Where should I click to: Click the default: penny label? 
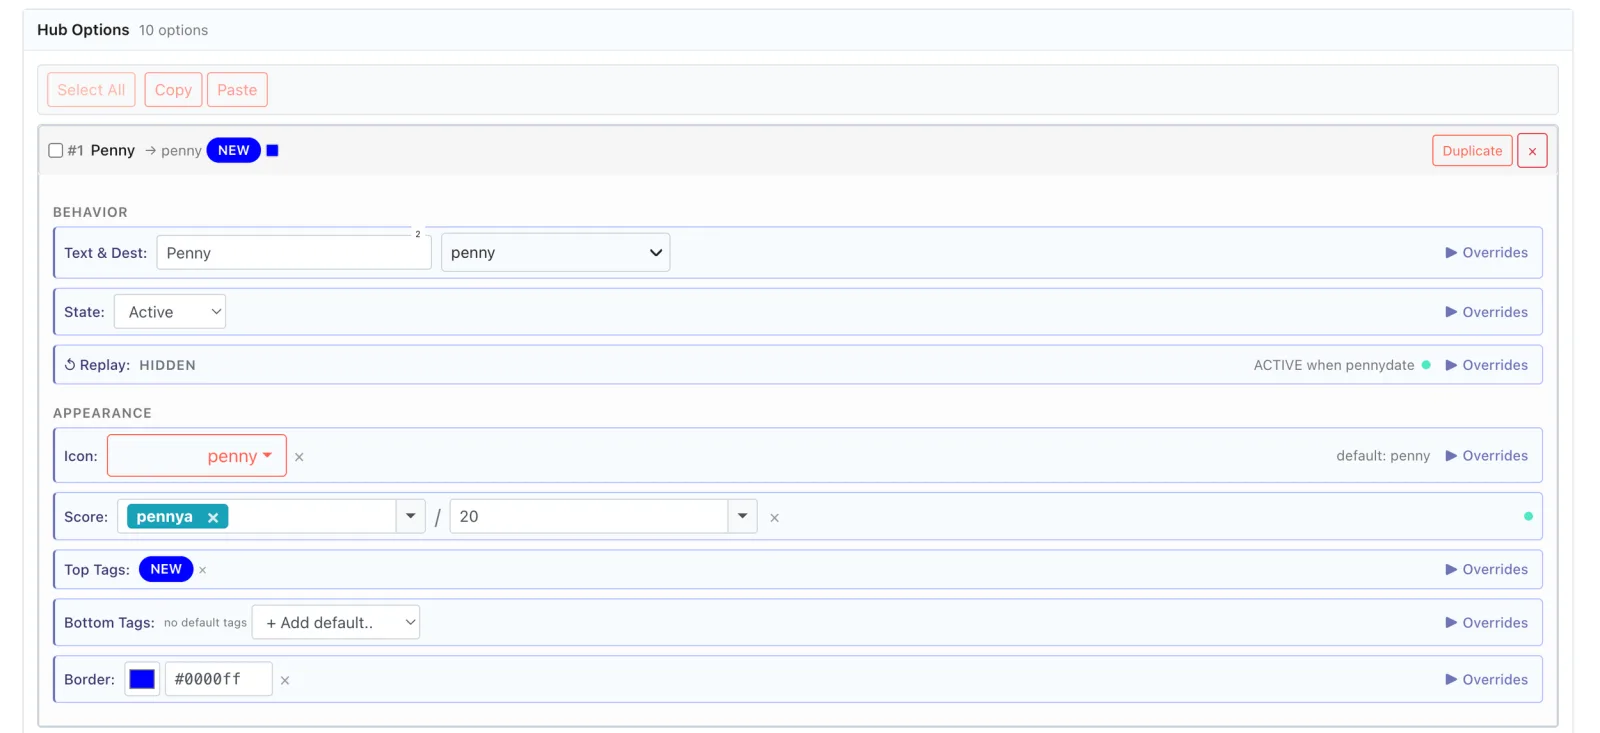(1383, 456)
